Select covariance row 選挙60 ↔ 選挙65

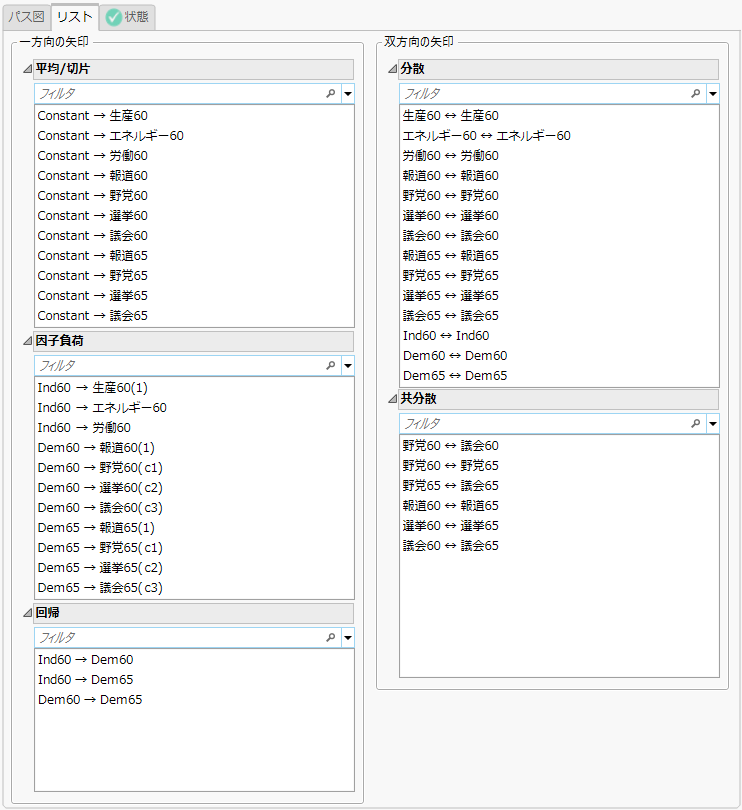[559, 526]
